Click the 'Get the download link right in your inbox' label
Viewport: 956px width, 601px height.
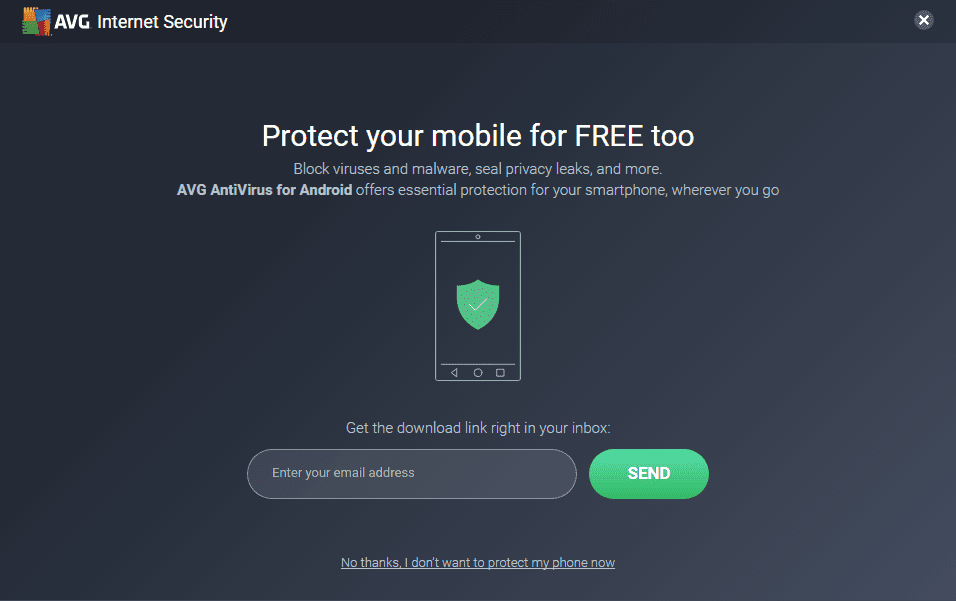(x=477, y=427)
